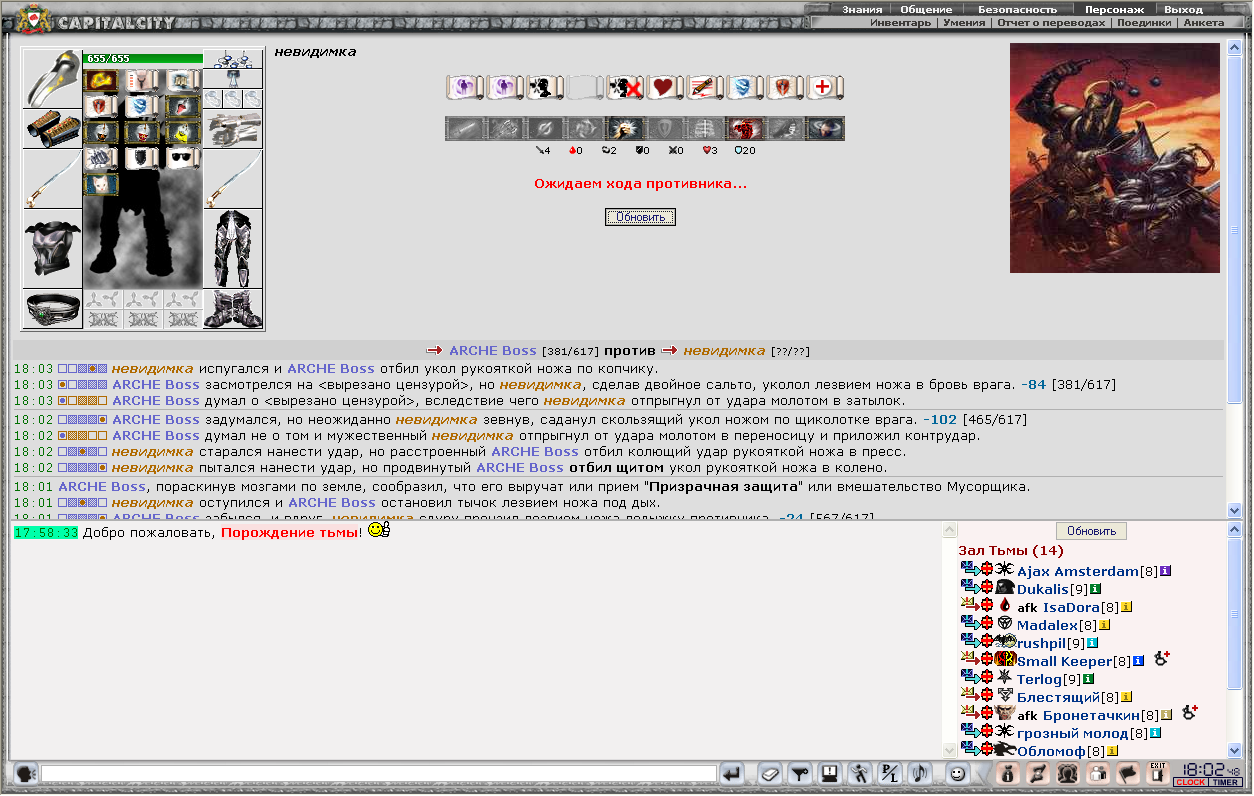Activate the glowing head combat technique
The height and width of the screenshot is (796, 1254).
click(625, 128)
